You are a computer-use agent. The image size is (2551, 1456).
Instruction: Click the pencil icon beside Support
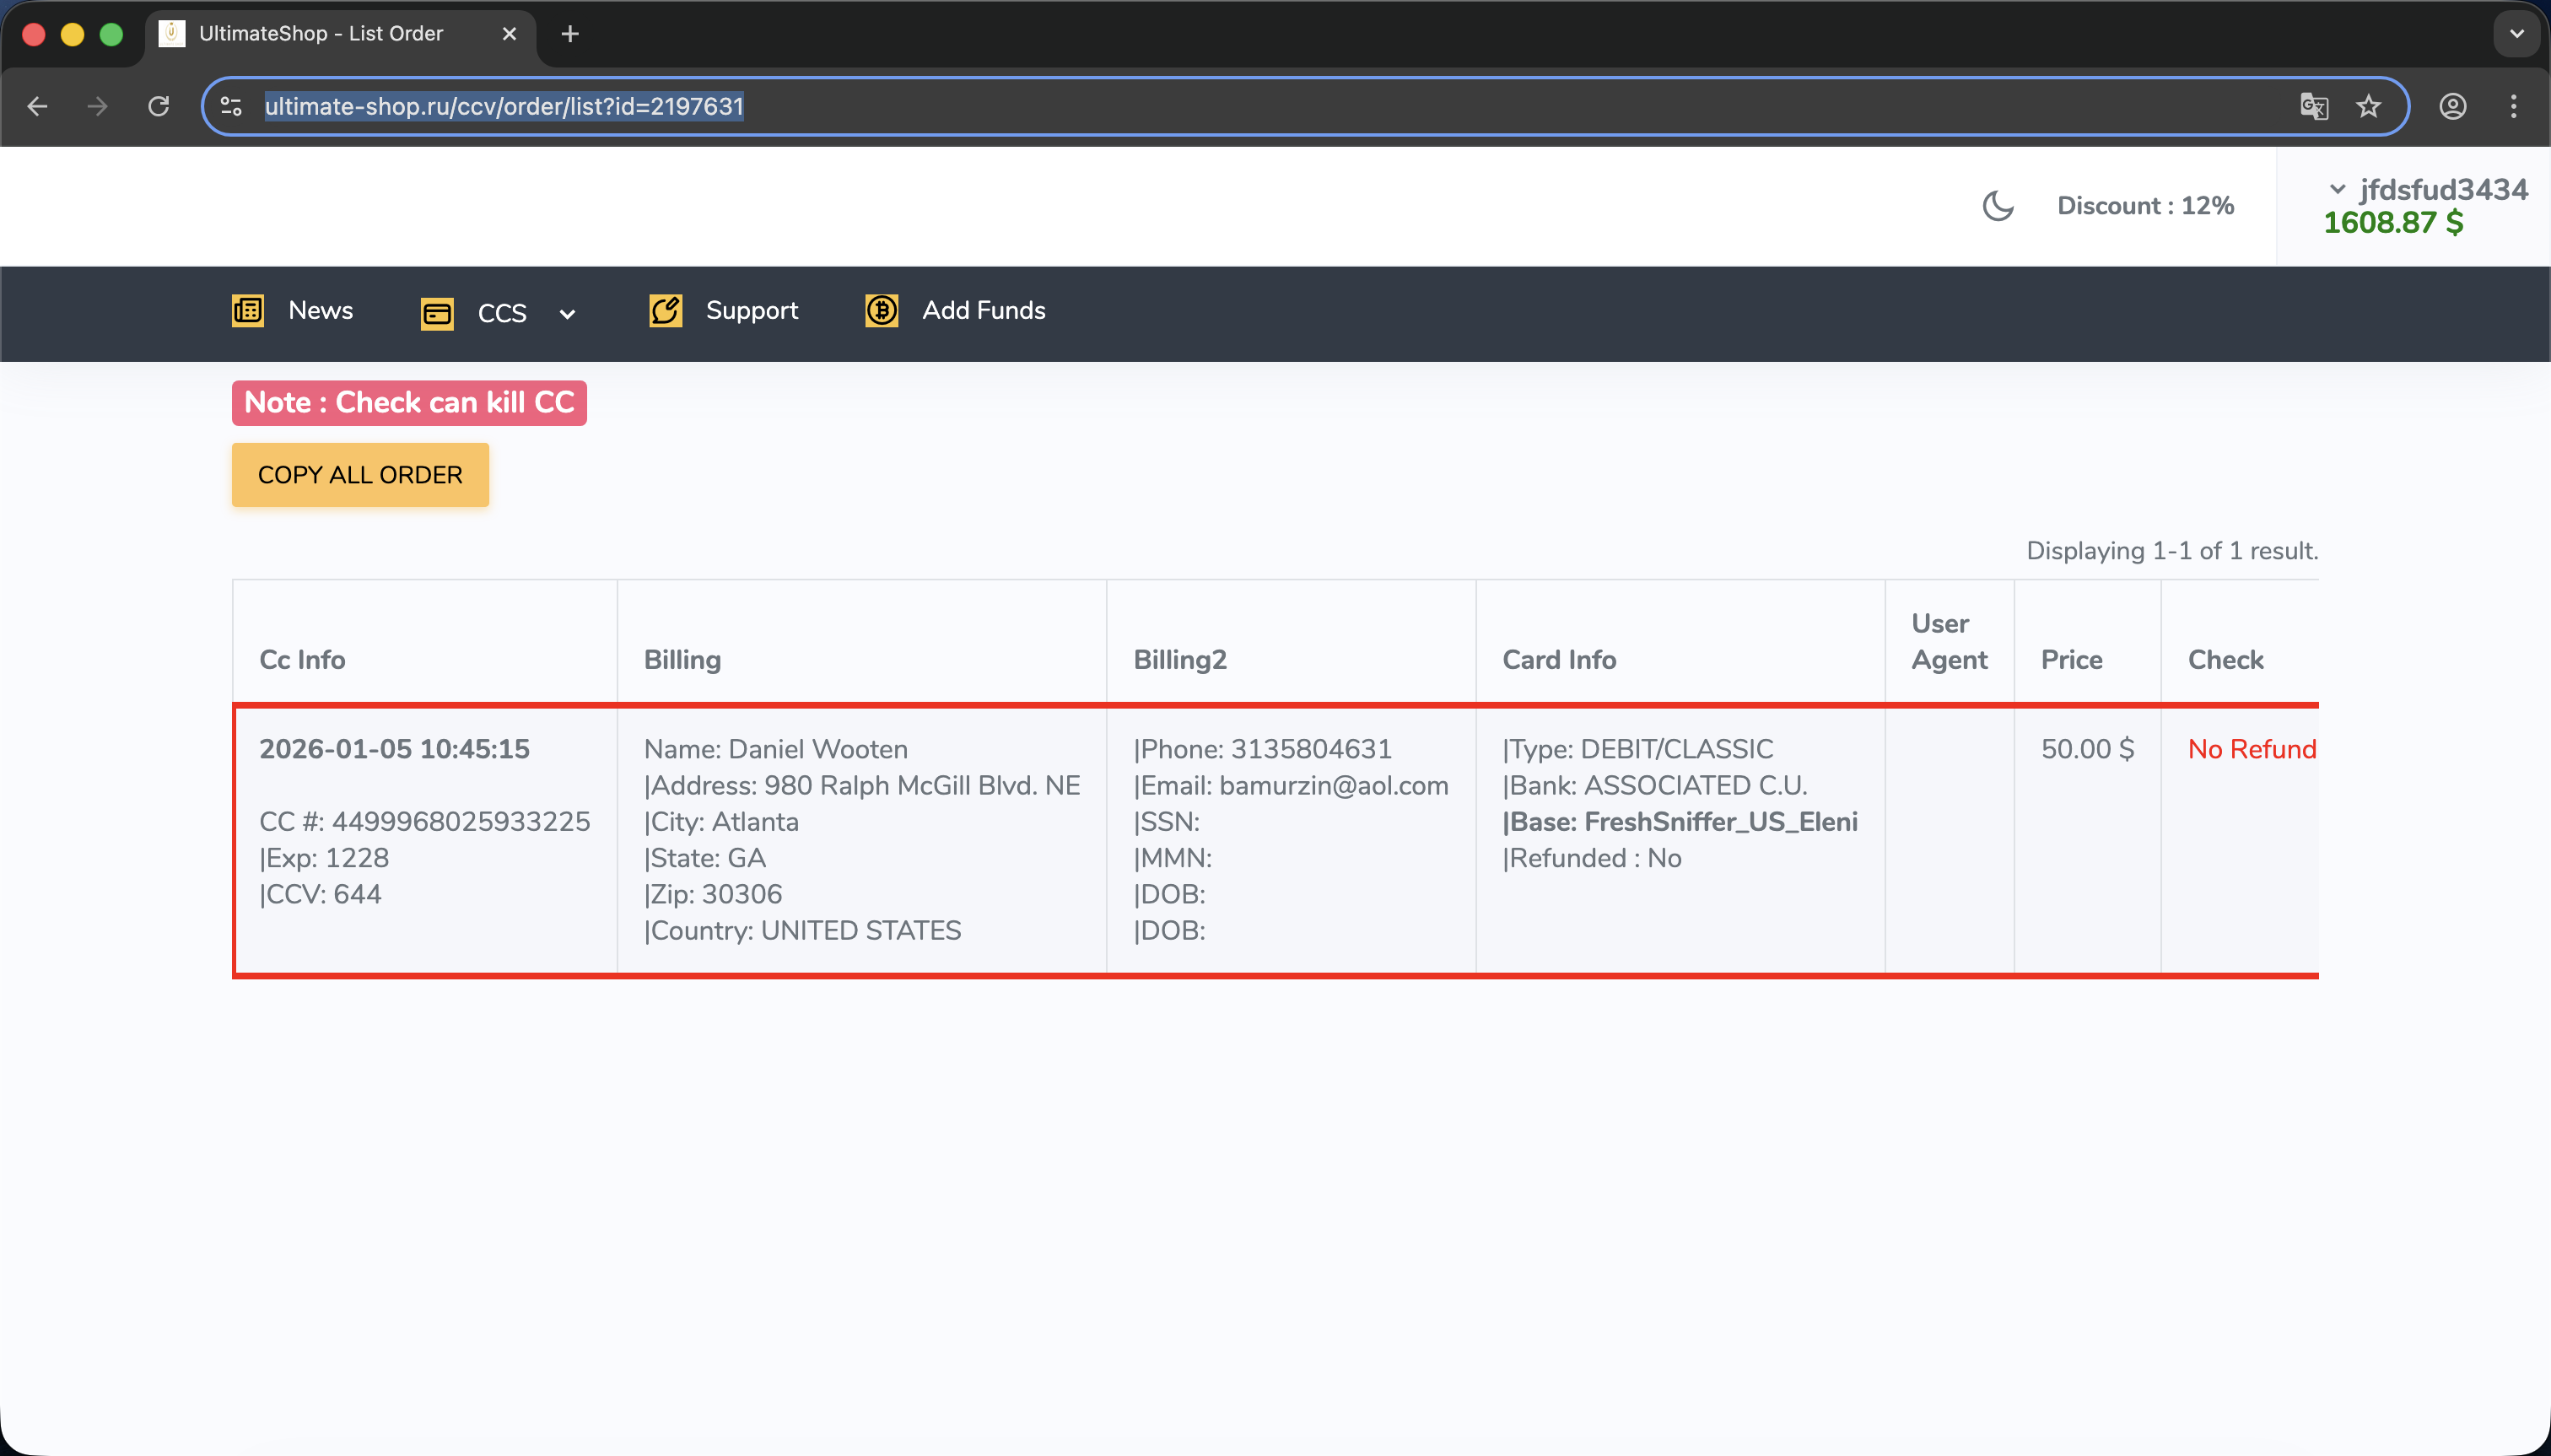[665, 310]
